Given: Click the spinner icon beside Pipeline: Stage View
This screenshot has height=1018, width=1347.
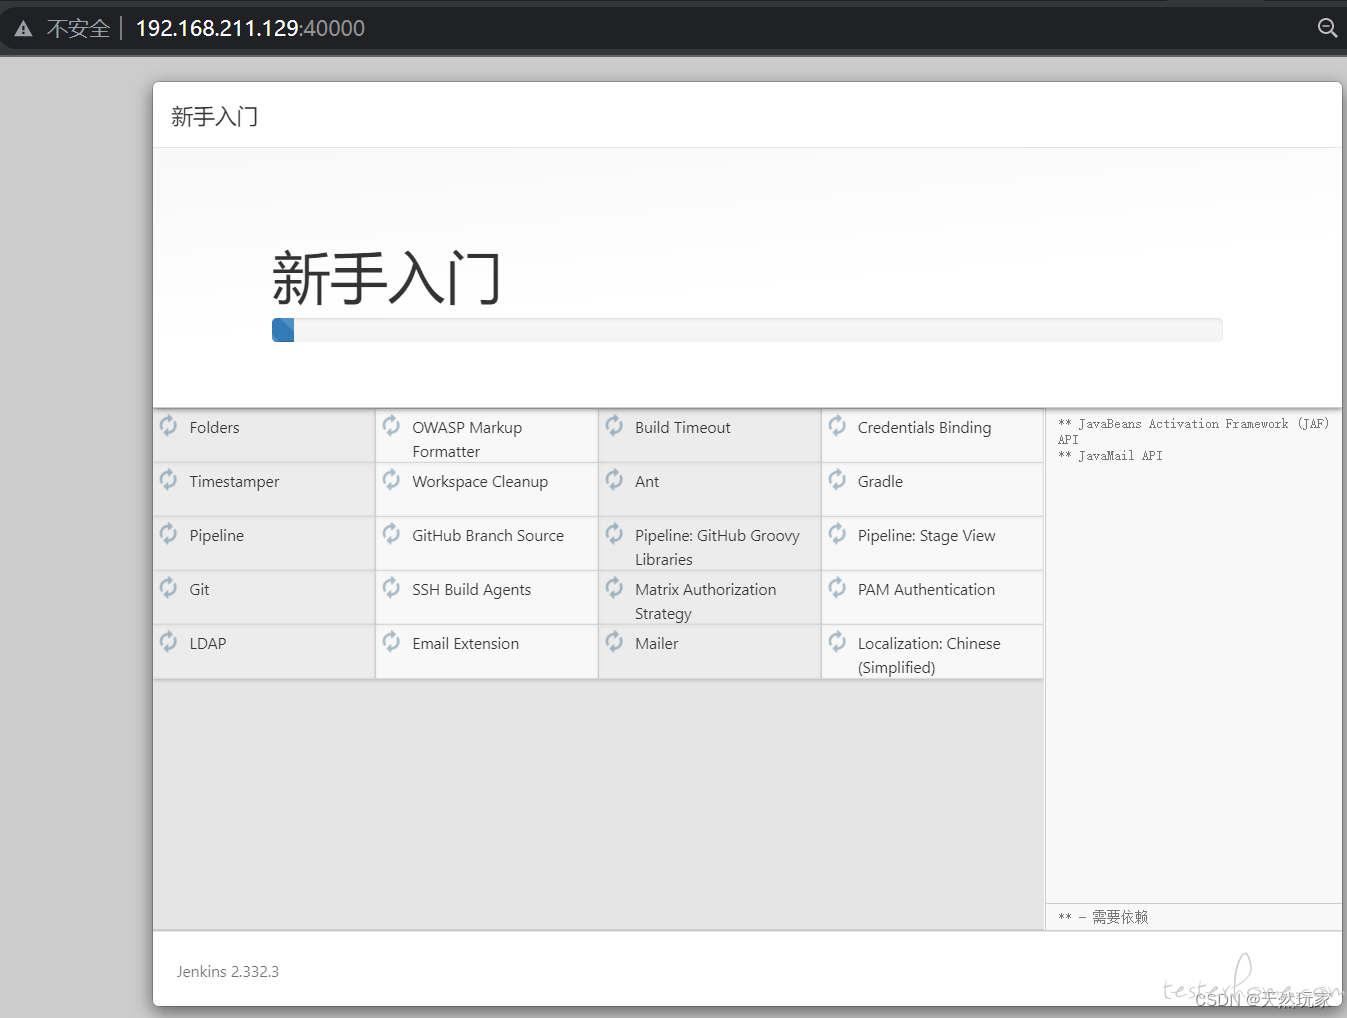Looking at the screenshot, I should pos(838,533).
